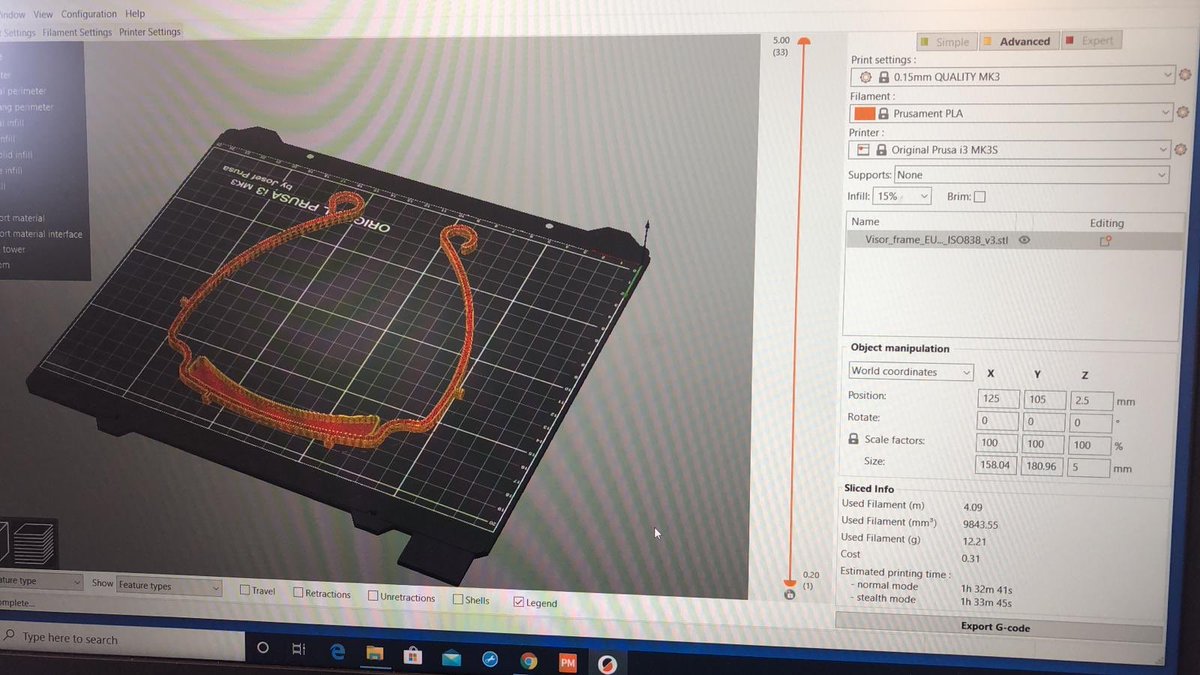This screenshot has height=675, width=1200.
Task: Click the Export G-code button
Action: click(999, 627)
